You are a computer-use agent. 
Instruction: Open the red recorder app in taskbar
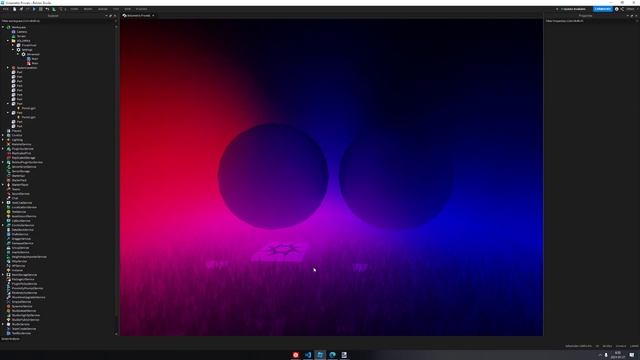point(296,355)
